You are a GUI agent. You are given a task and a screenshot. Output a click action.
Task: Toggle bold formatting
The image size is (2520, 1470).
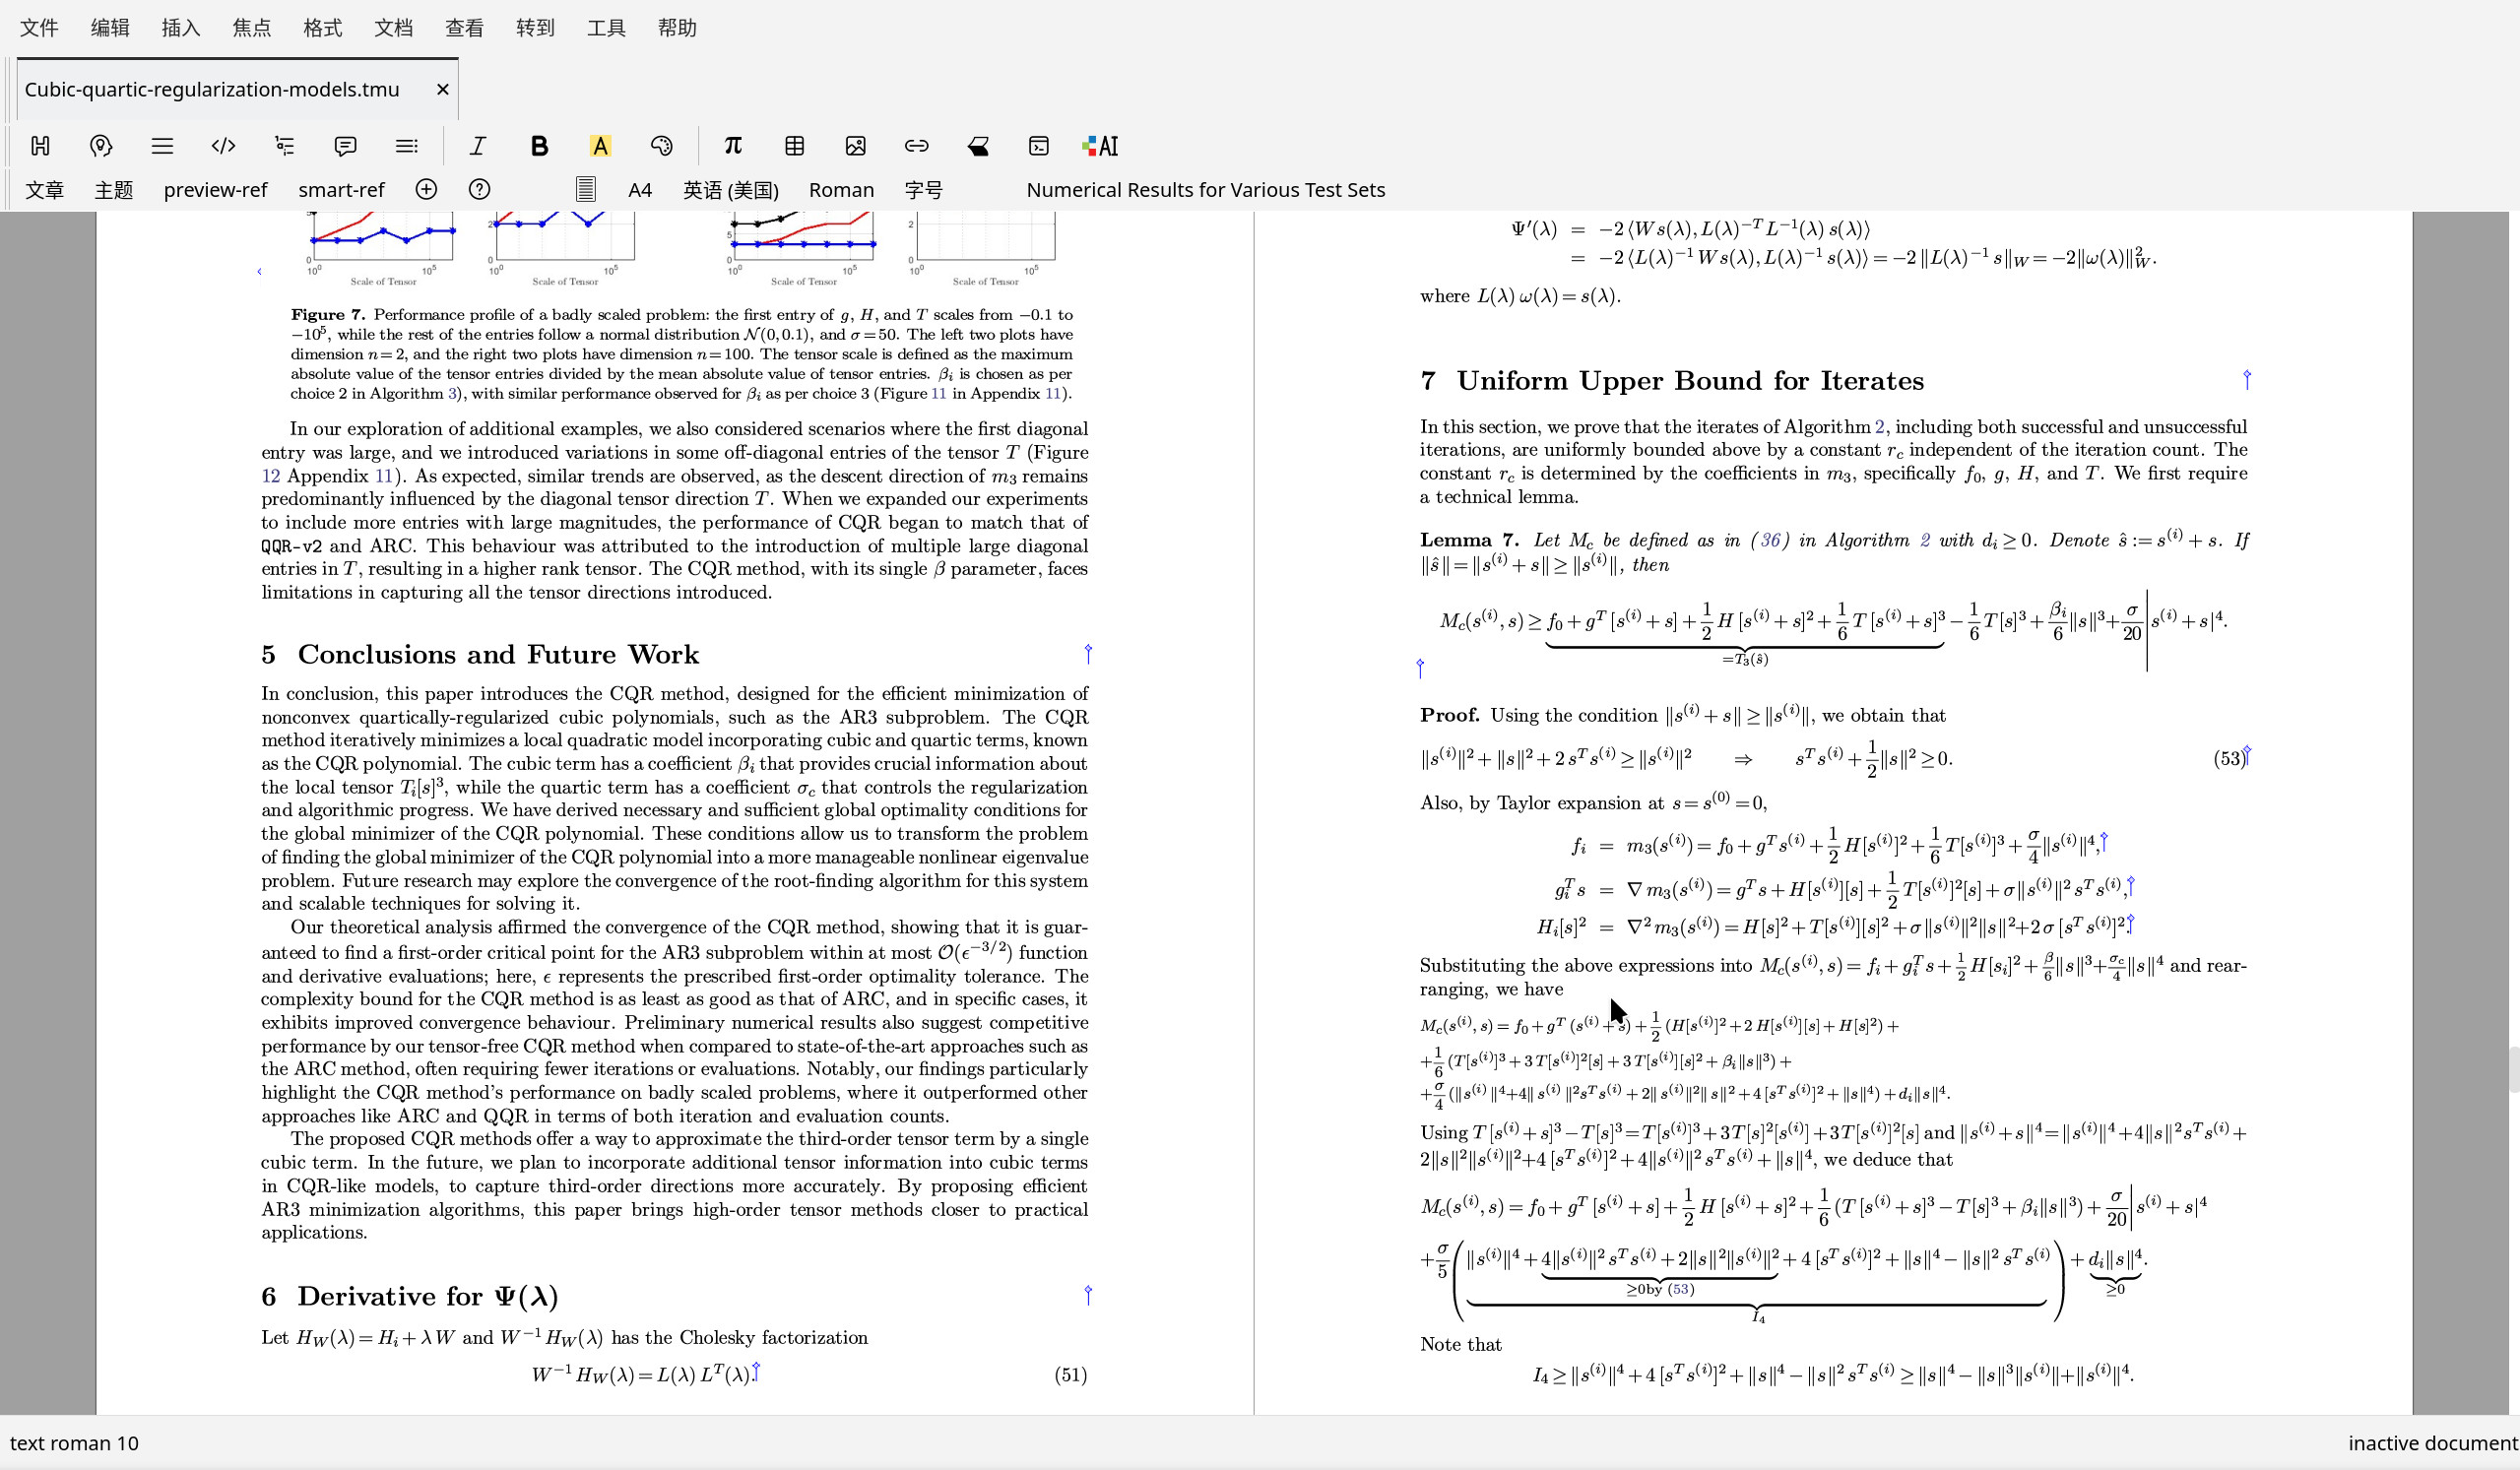click(539, 146)
